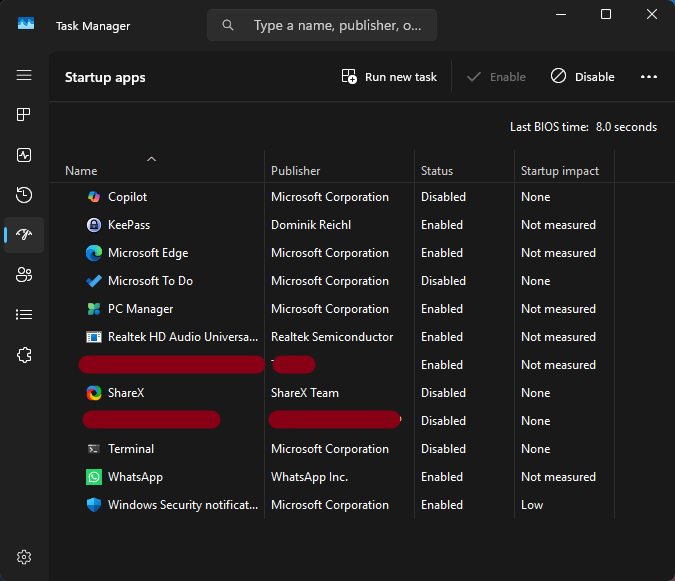Screen dimensions: 675x581
Task: Sort list by Name column header
Action: [81, 171]
